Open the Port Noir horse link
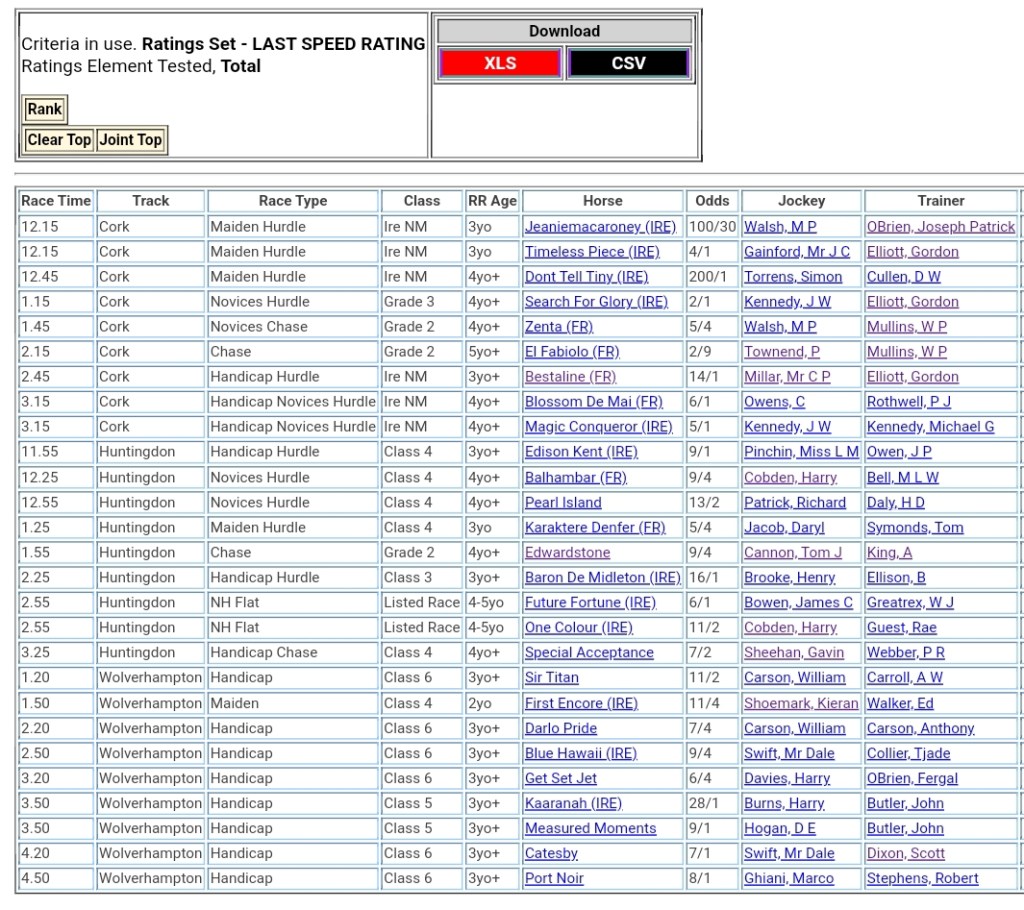 coord(554,878)
